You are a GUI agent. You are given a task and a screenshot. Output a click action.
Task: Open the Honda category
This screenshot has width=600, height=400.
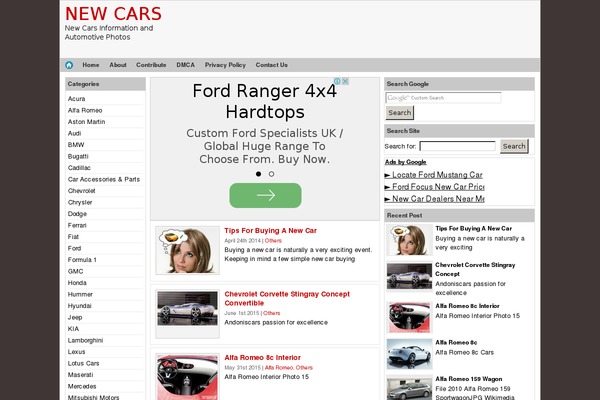(x=77, y=282)
